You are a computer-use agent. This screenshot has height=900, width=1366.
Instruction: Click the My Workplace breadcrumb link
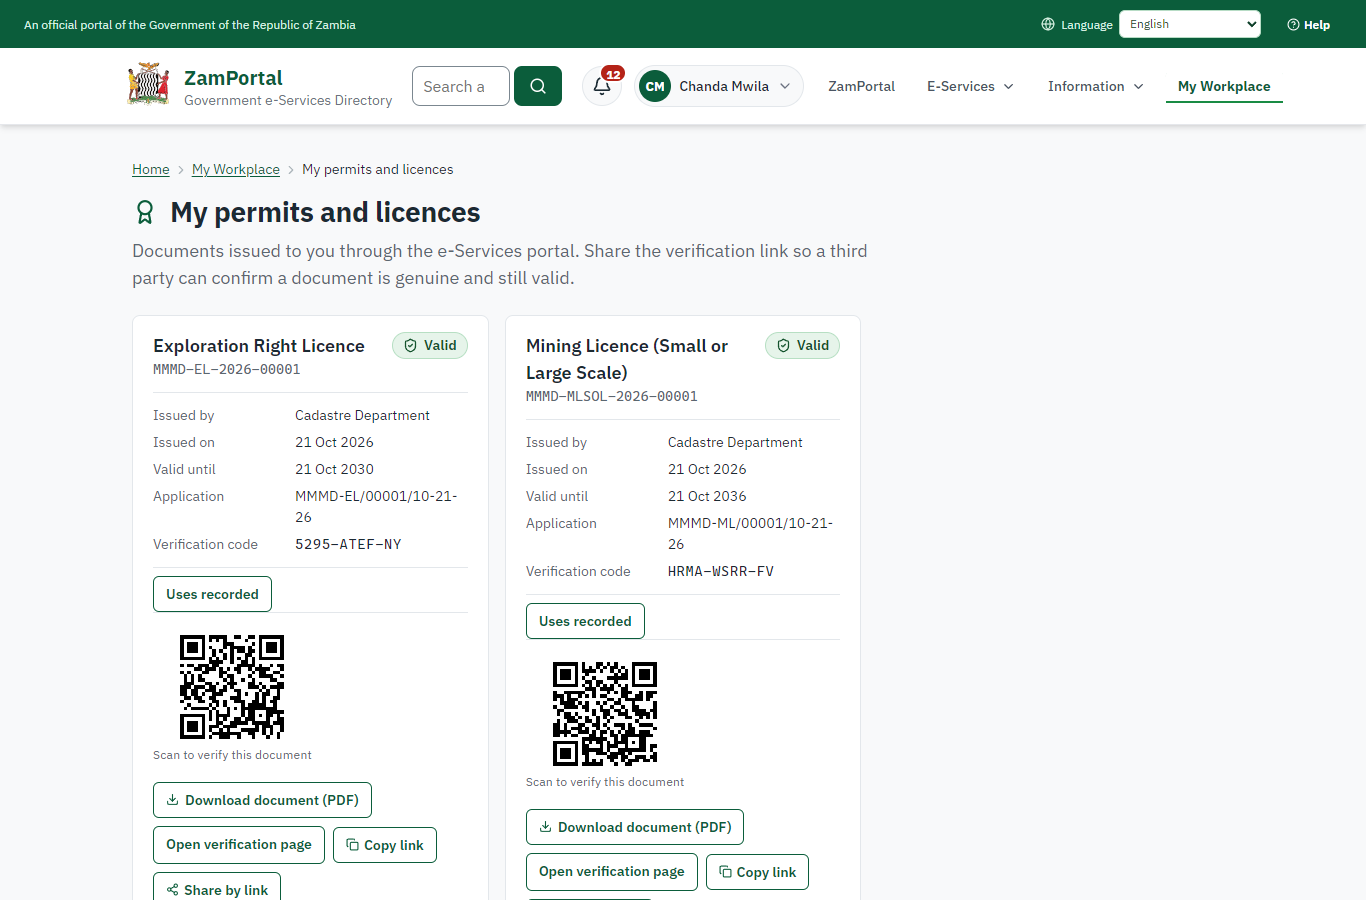tap(236, 169)
